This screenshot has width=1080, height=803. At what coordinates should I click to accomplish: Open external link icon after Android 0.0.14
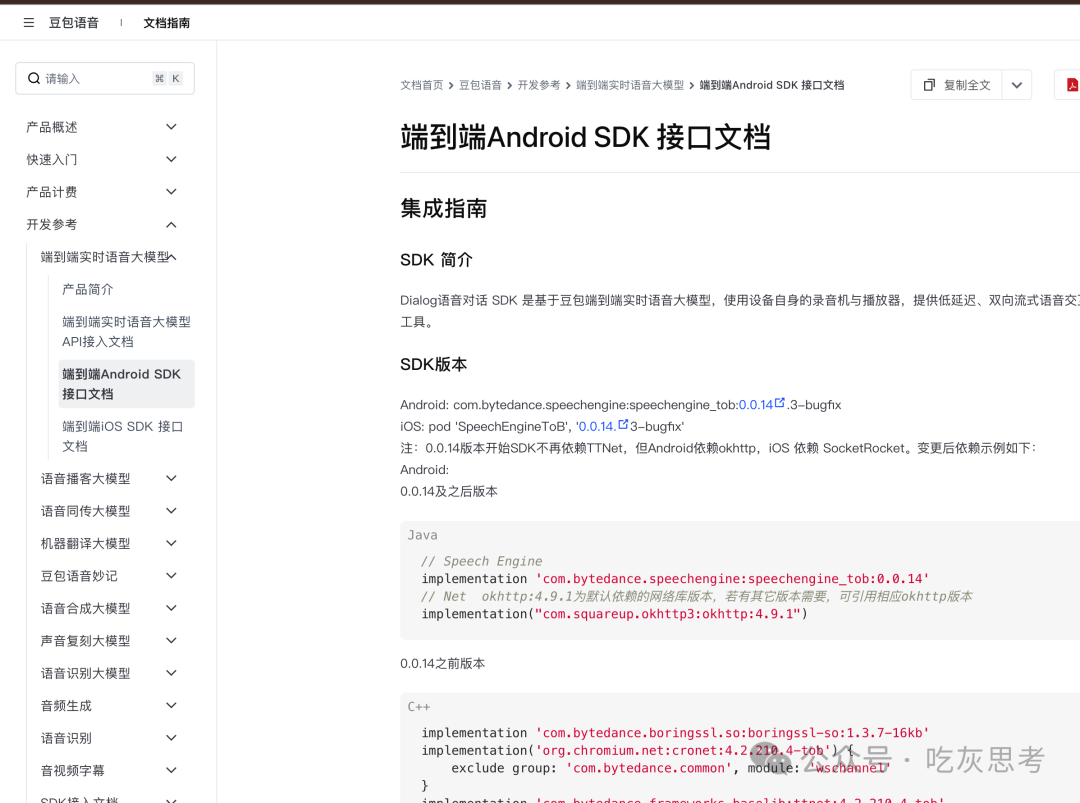point(780,403)
